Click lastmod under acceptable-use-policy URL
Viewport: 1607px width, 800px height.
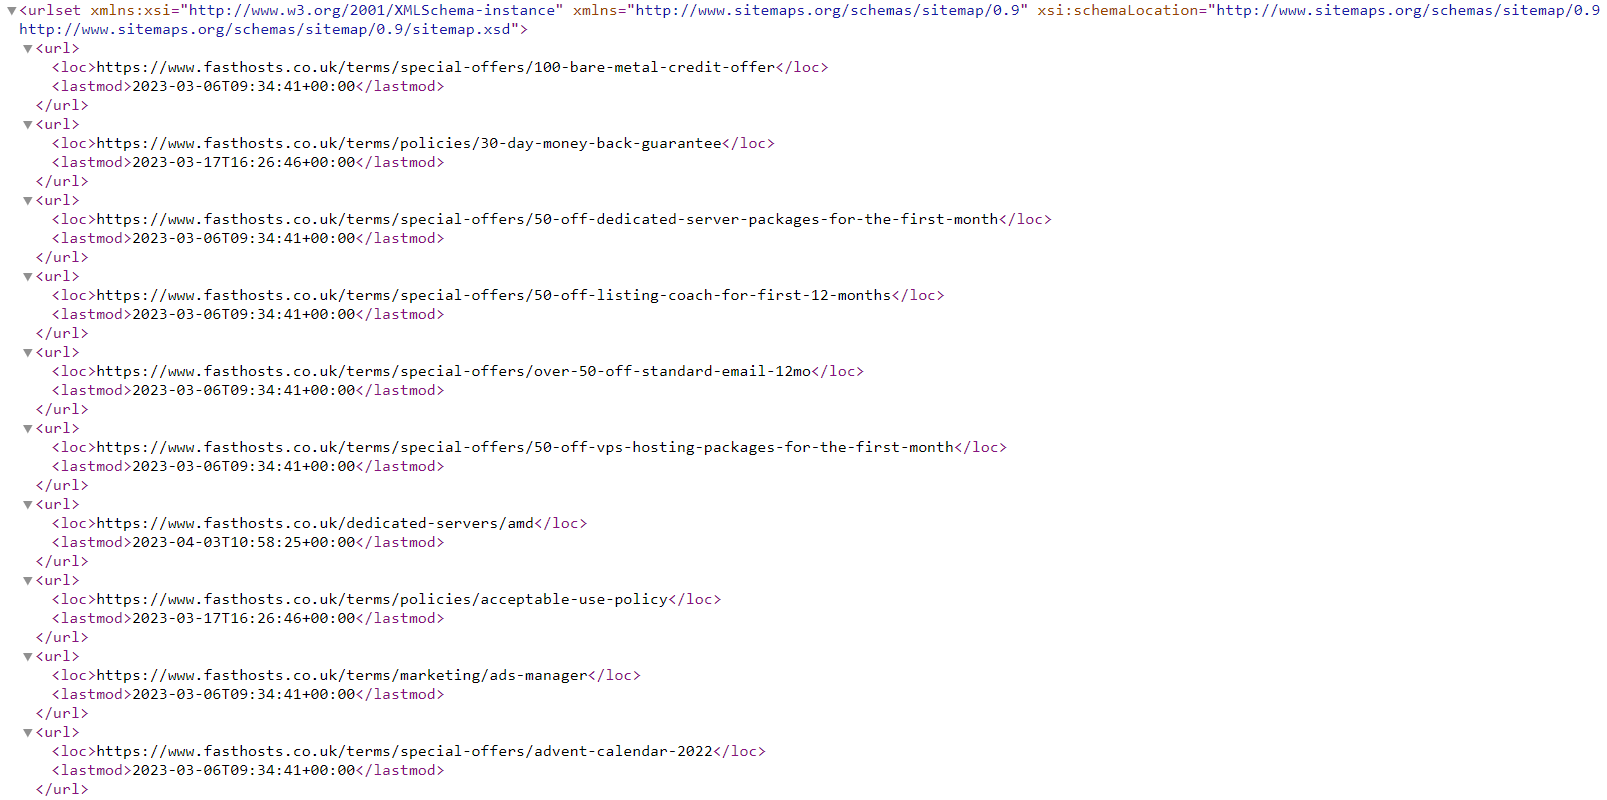244,618
